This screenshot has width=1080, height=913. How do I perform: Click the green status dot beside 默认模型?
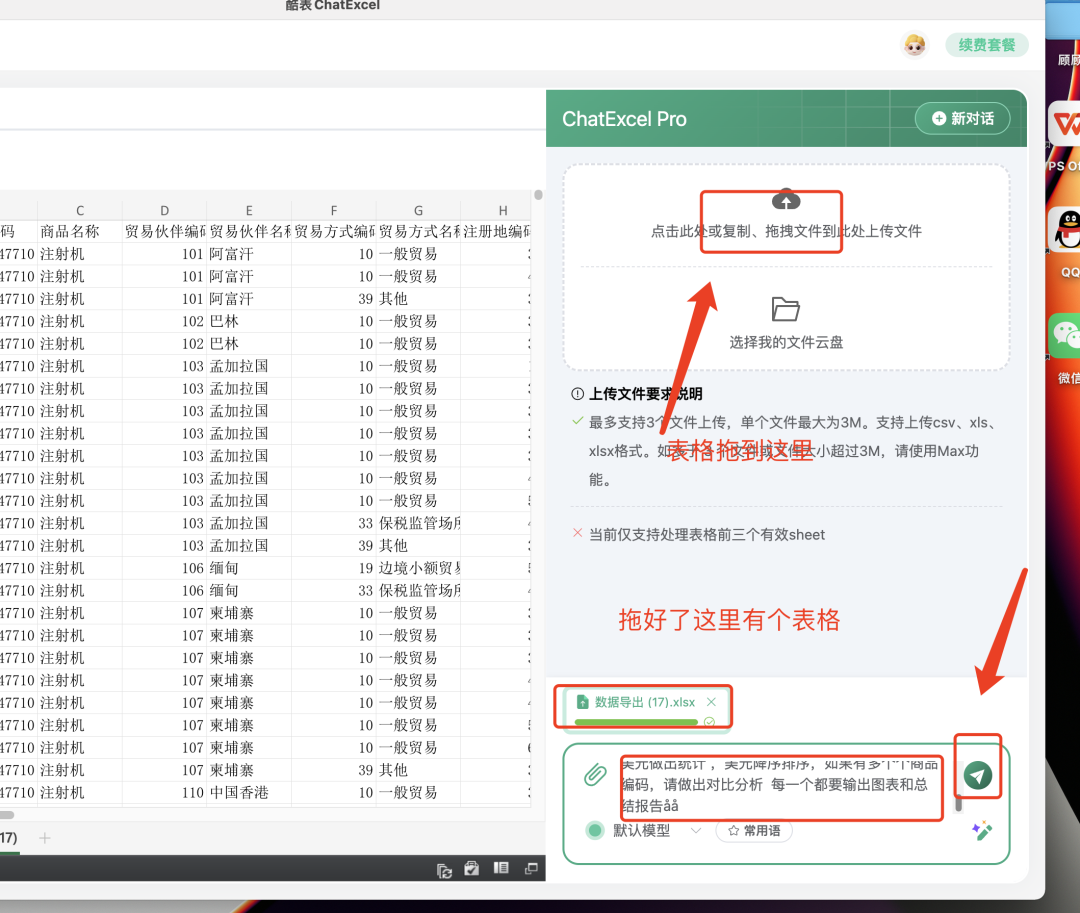[594, 830]
